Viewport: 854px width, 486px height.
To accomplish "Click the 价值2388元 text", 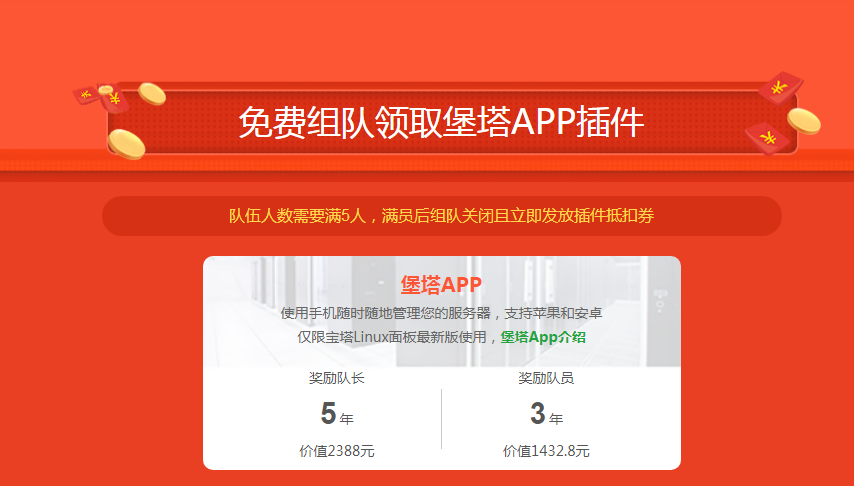I will point(336,451).
